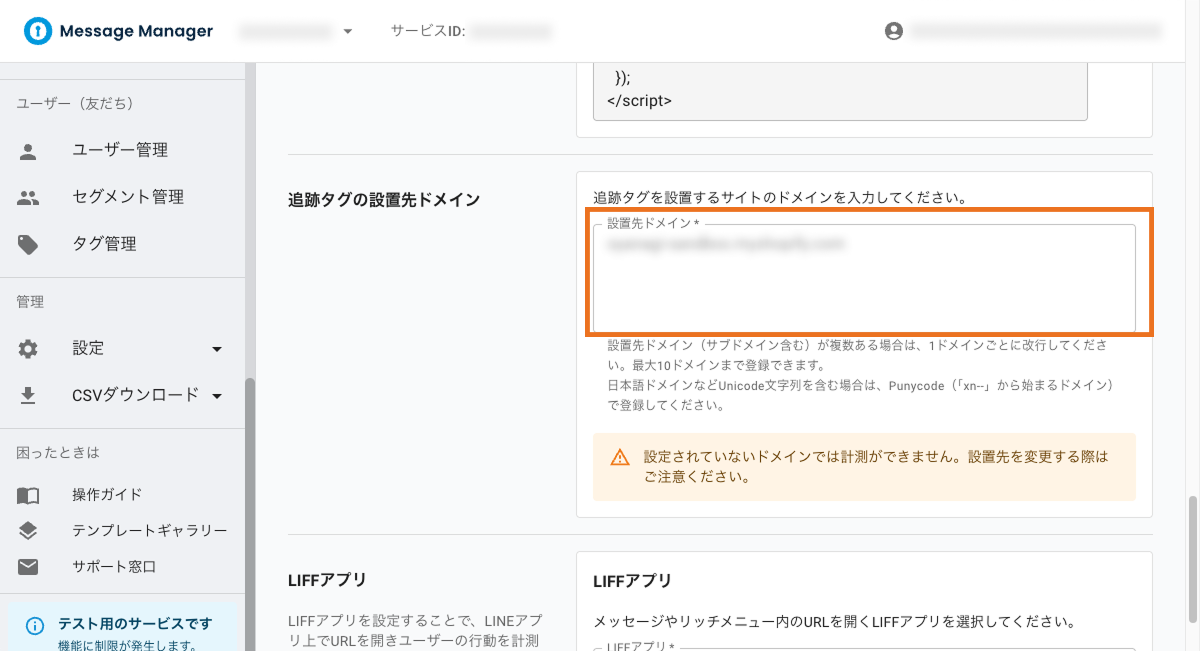
Task: Click the 困ったときは section label
Action: 58,452
